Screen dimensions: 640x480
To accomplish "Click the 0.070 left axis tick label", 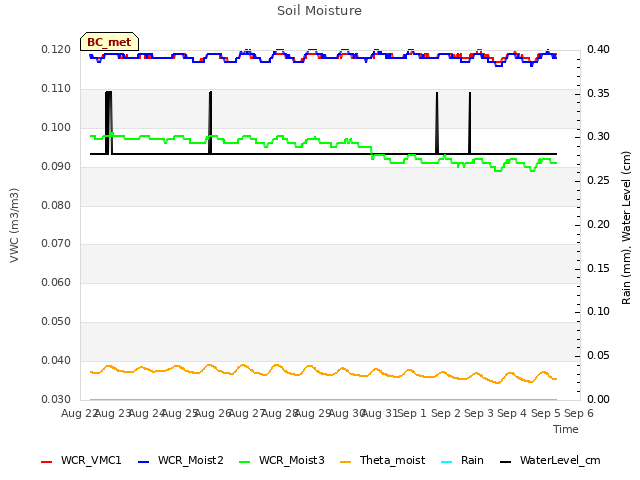I will click(56, 244).
